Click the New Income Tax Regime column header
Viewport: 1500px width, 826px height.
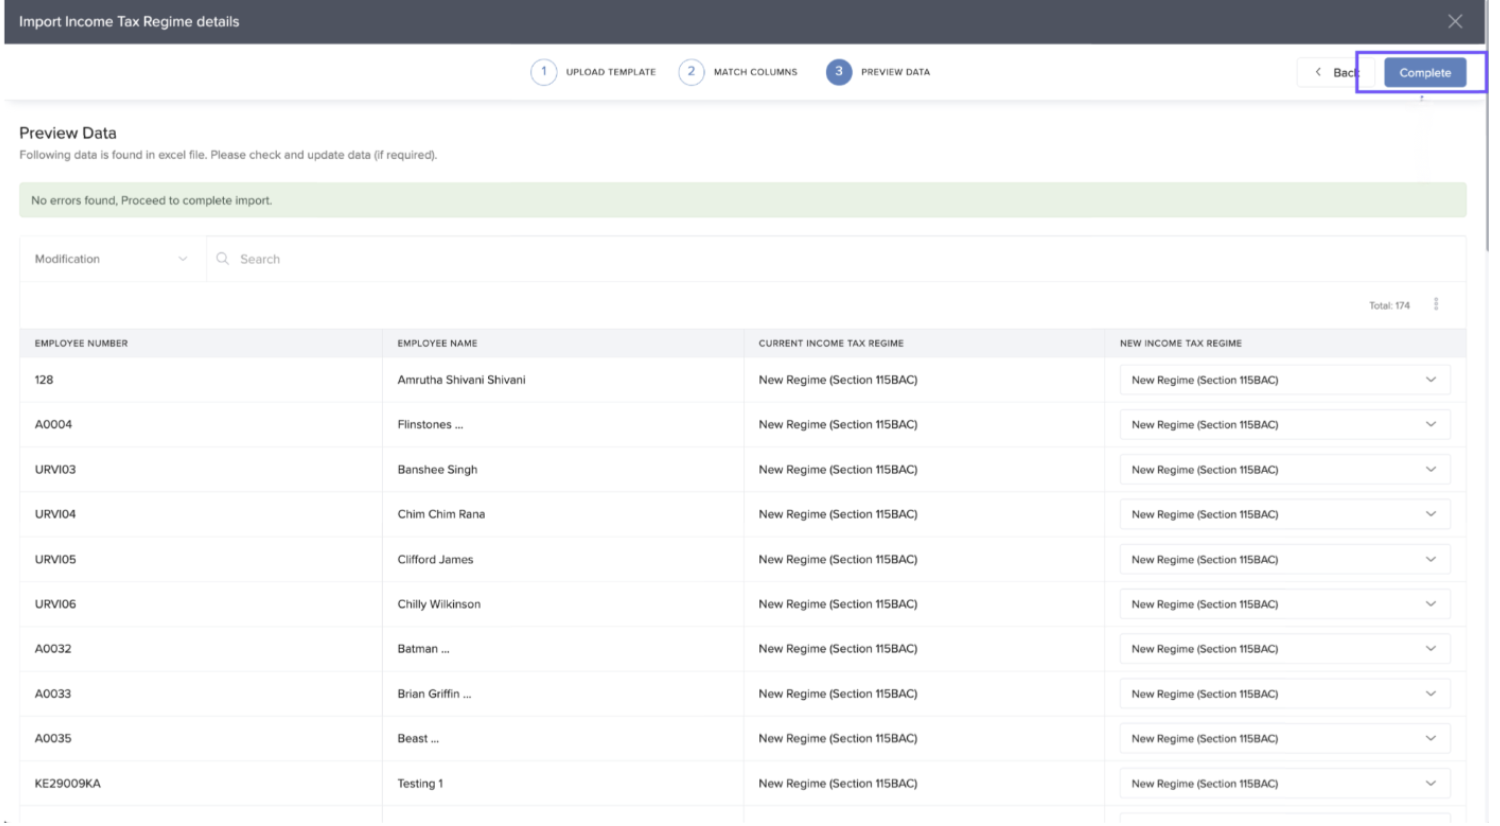[x=1180, y=343]
